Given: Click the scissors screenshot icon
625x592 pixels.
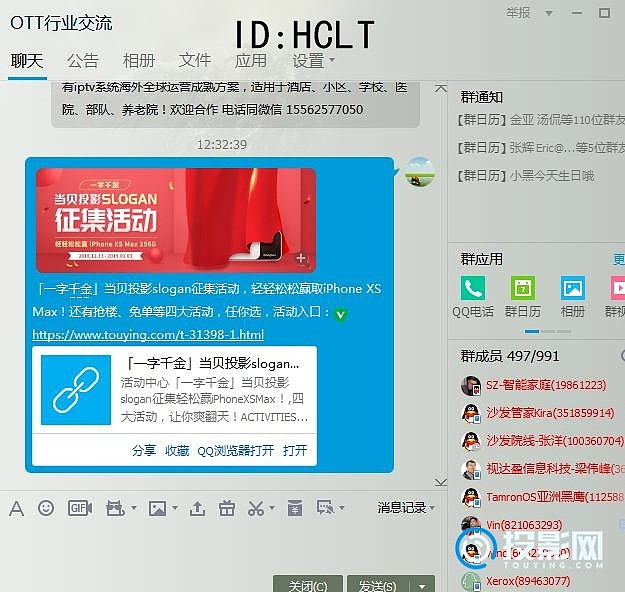Looking at the screenshot, I should coord(256,508).
